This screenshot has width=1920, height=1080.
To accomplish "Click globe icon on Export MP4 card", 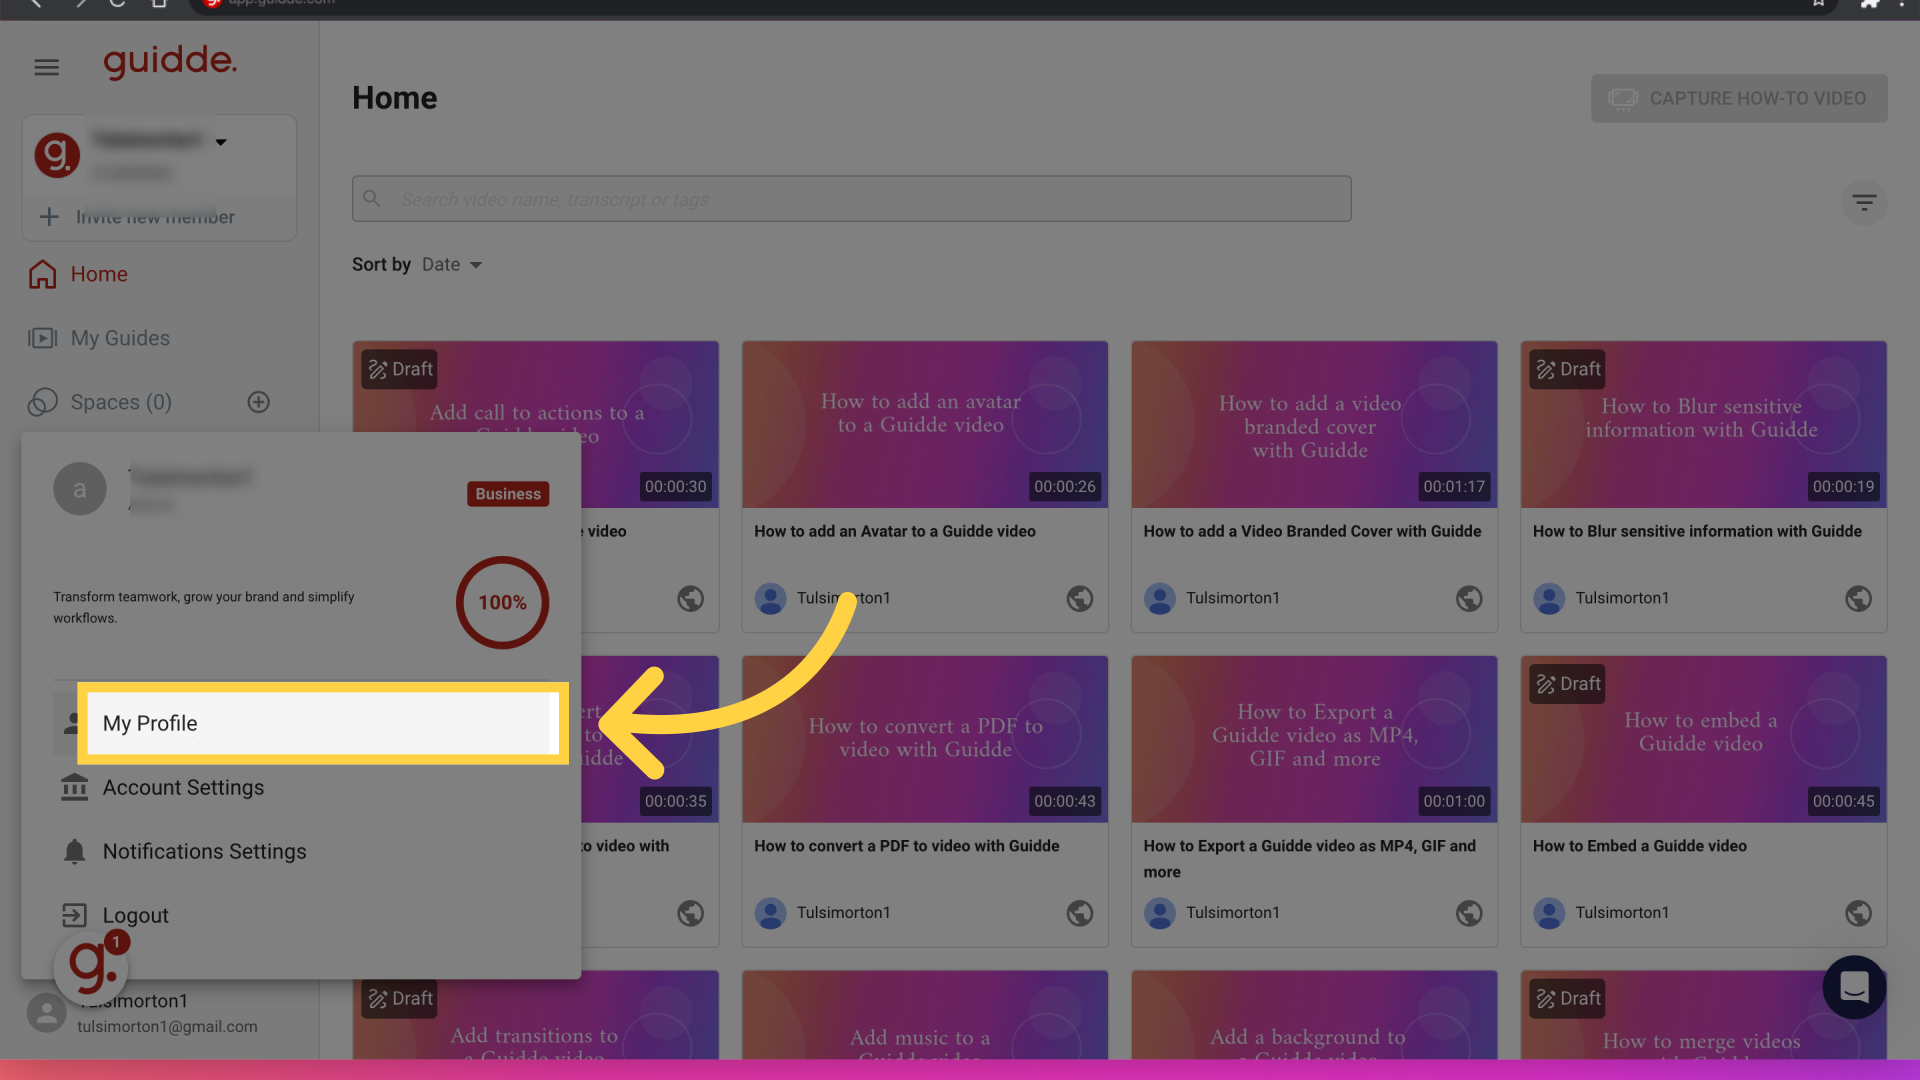I will click(1469, 913).
